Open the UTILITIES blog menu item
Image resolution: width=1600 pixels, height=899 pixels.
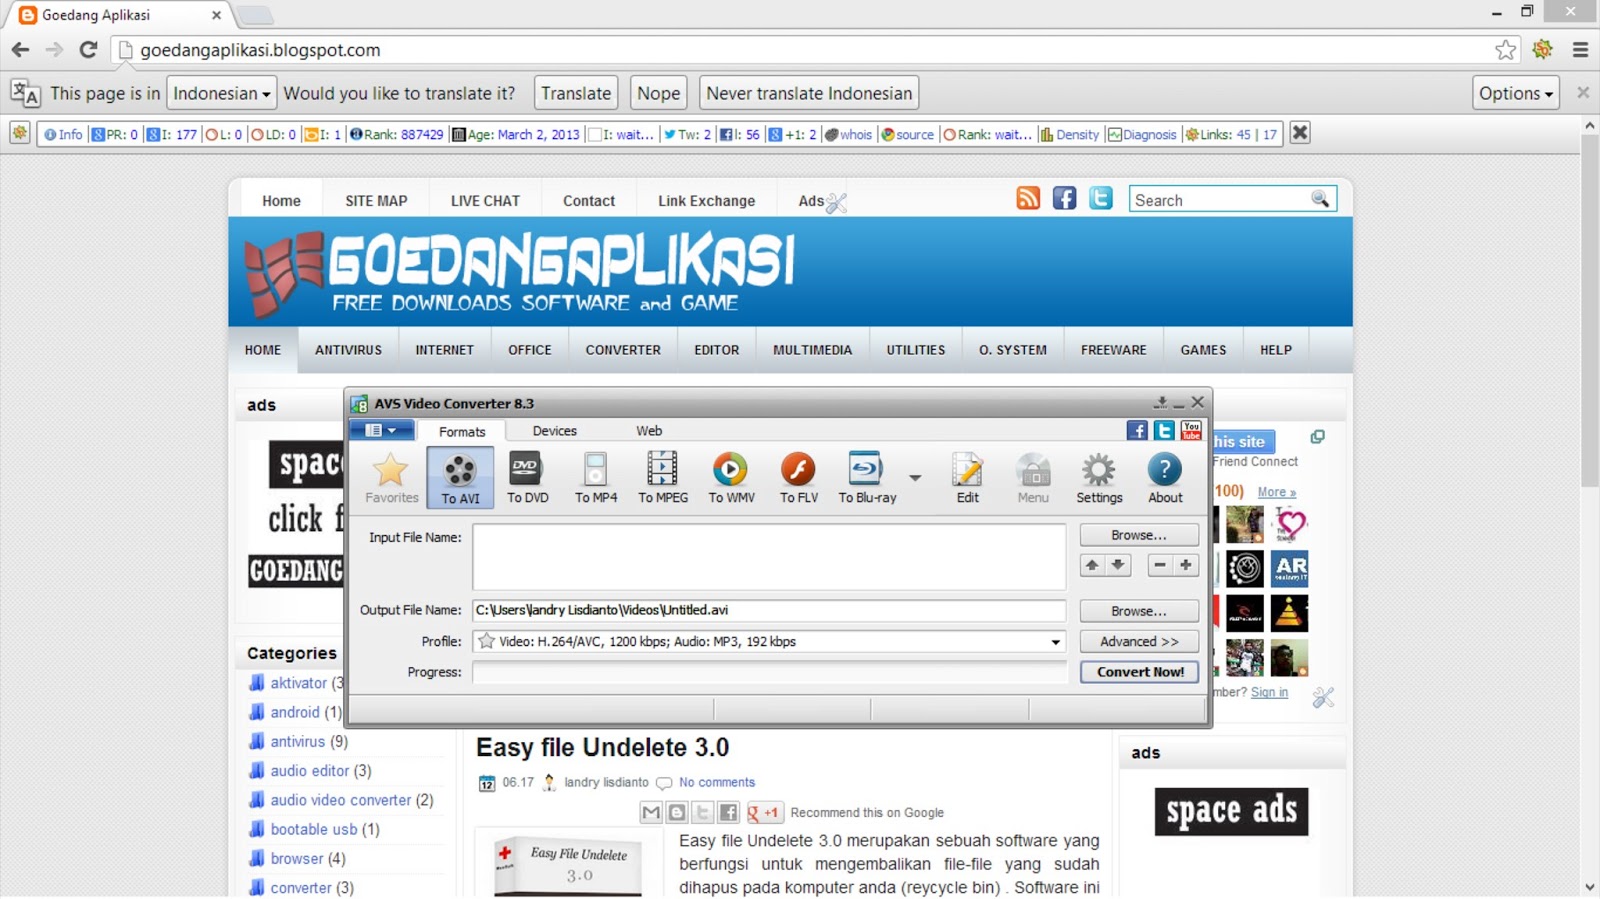(915, 350)
